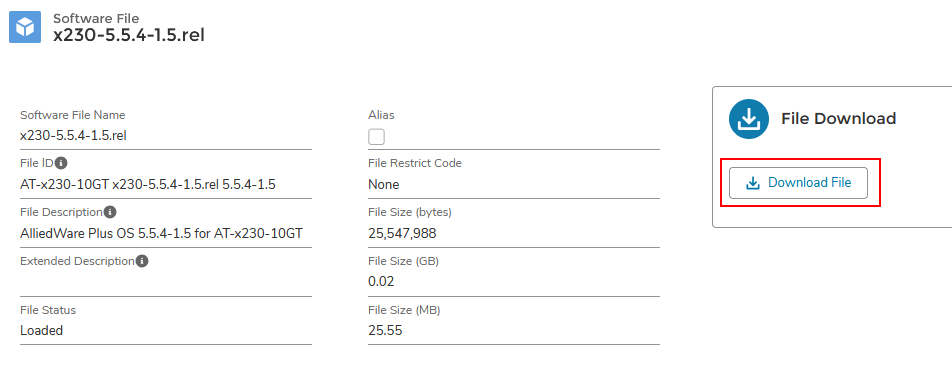This screenshot has width=952, height=371.
Task: Click the Software File cube icon
Action: (x=25, y=27)
